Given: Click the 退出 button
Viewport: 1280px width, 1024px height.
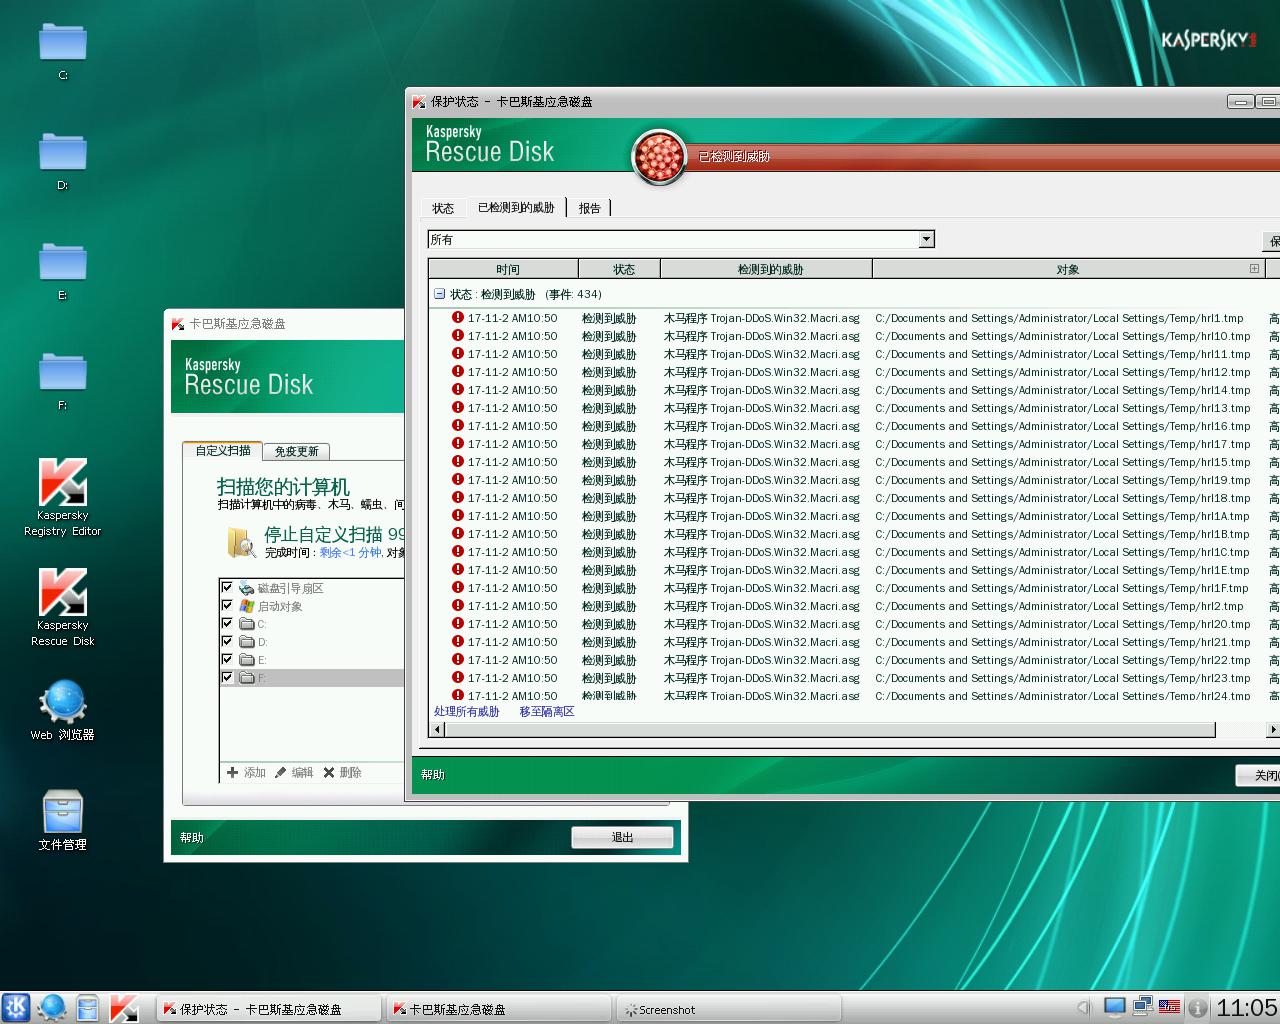Looking at the screenshot, I should (622, 837).
